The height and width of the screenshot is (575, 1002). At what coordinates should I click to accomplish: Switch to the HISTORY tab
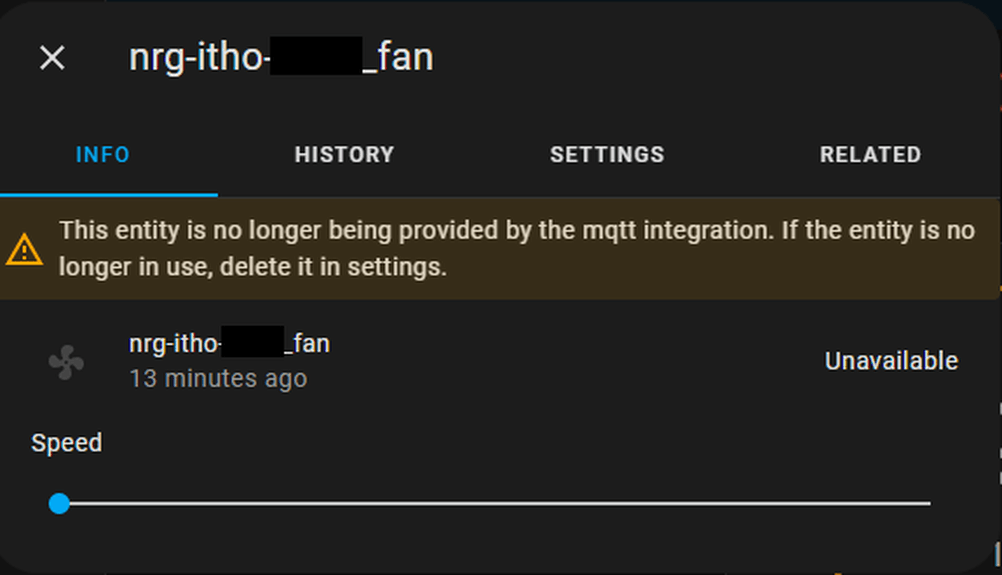344,155
